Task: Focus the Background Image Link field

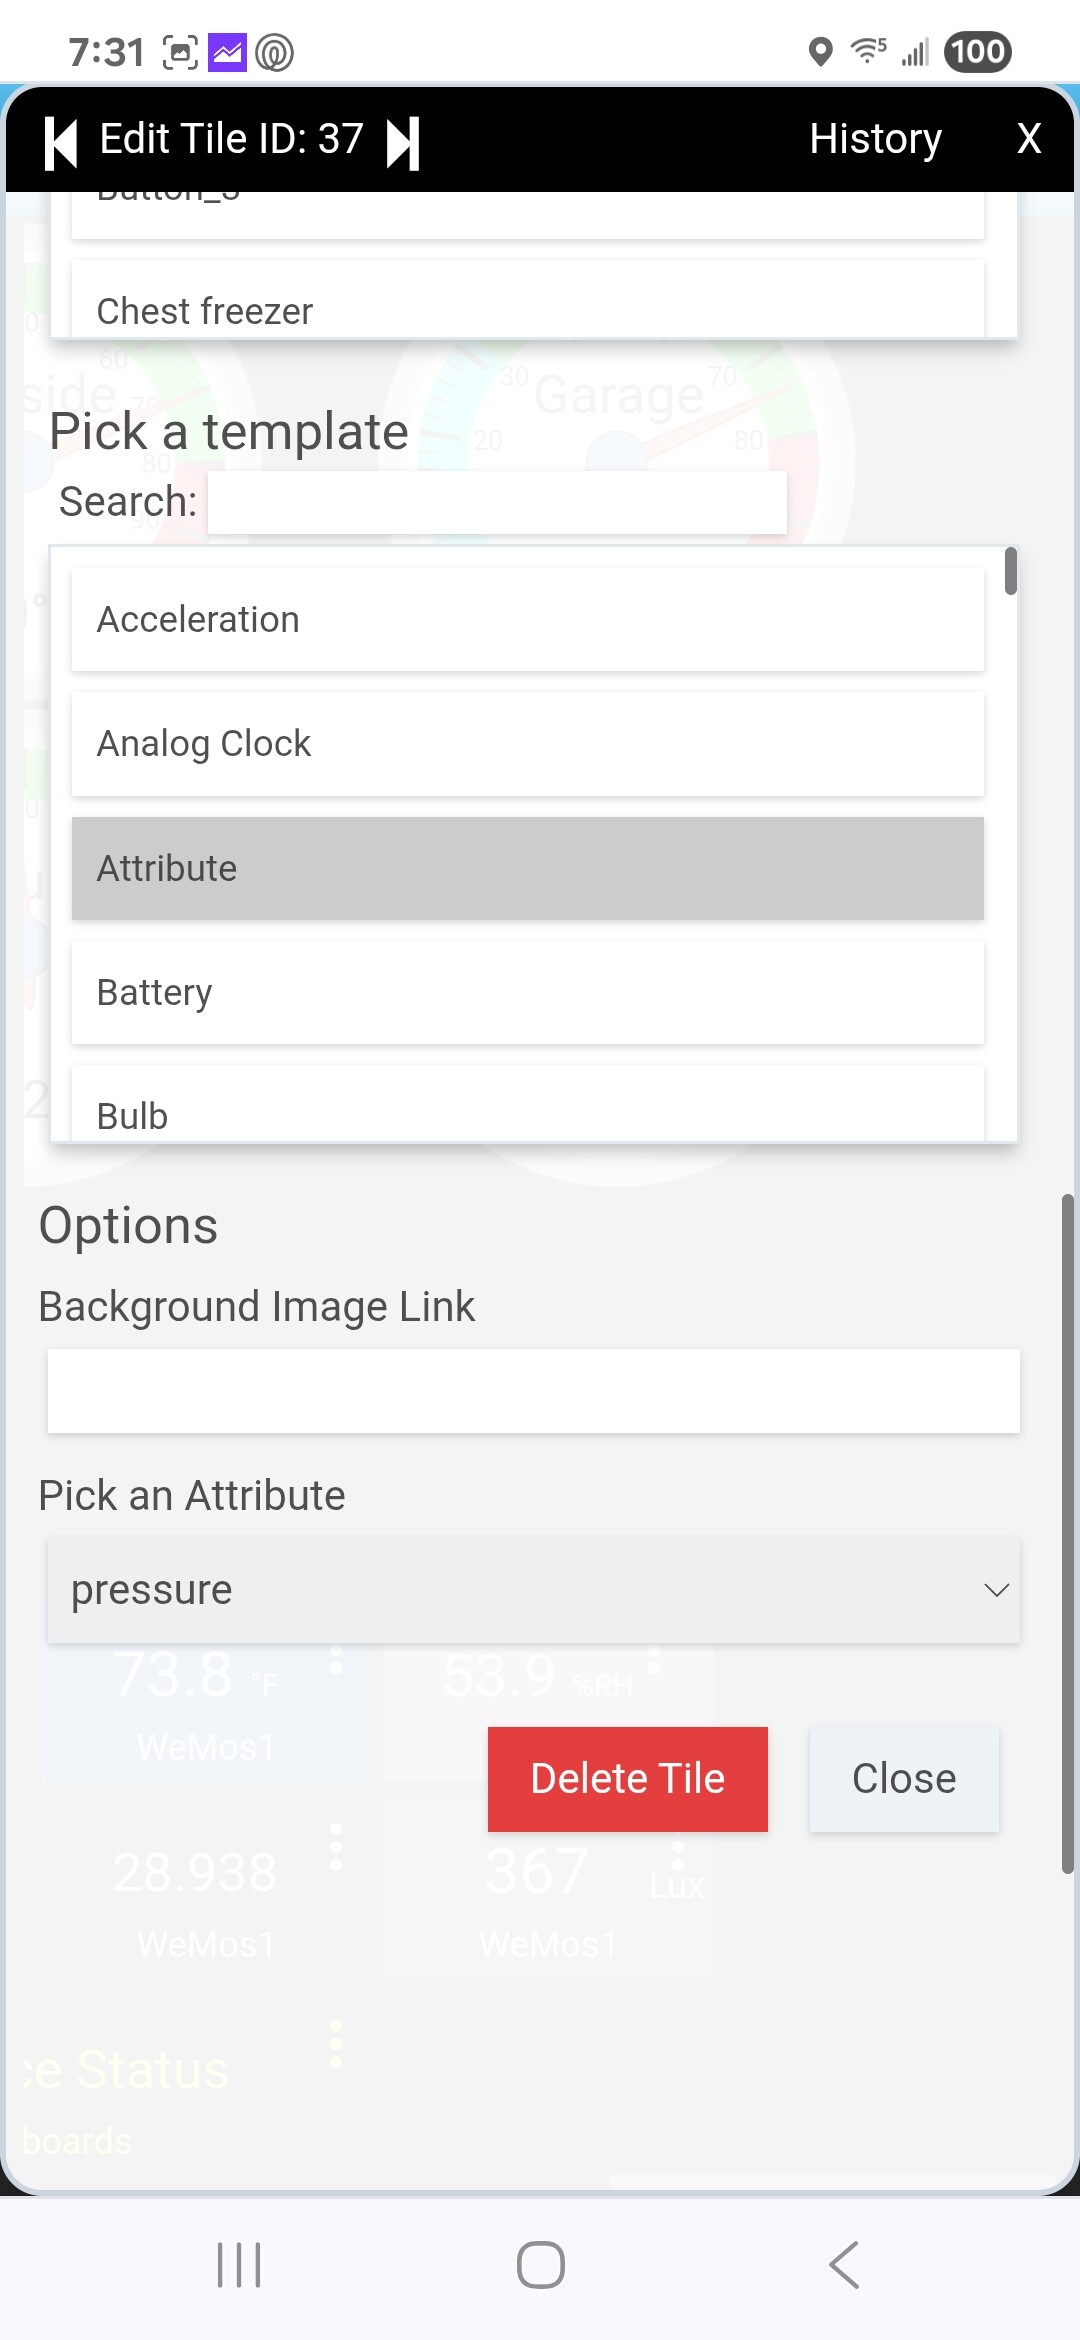Action: [534, 1391]
